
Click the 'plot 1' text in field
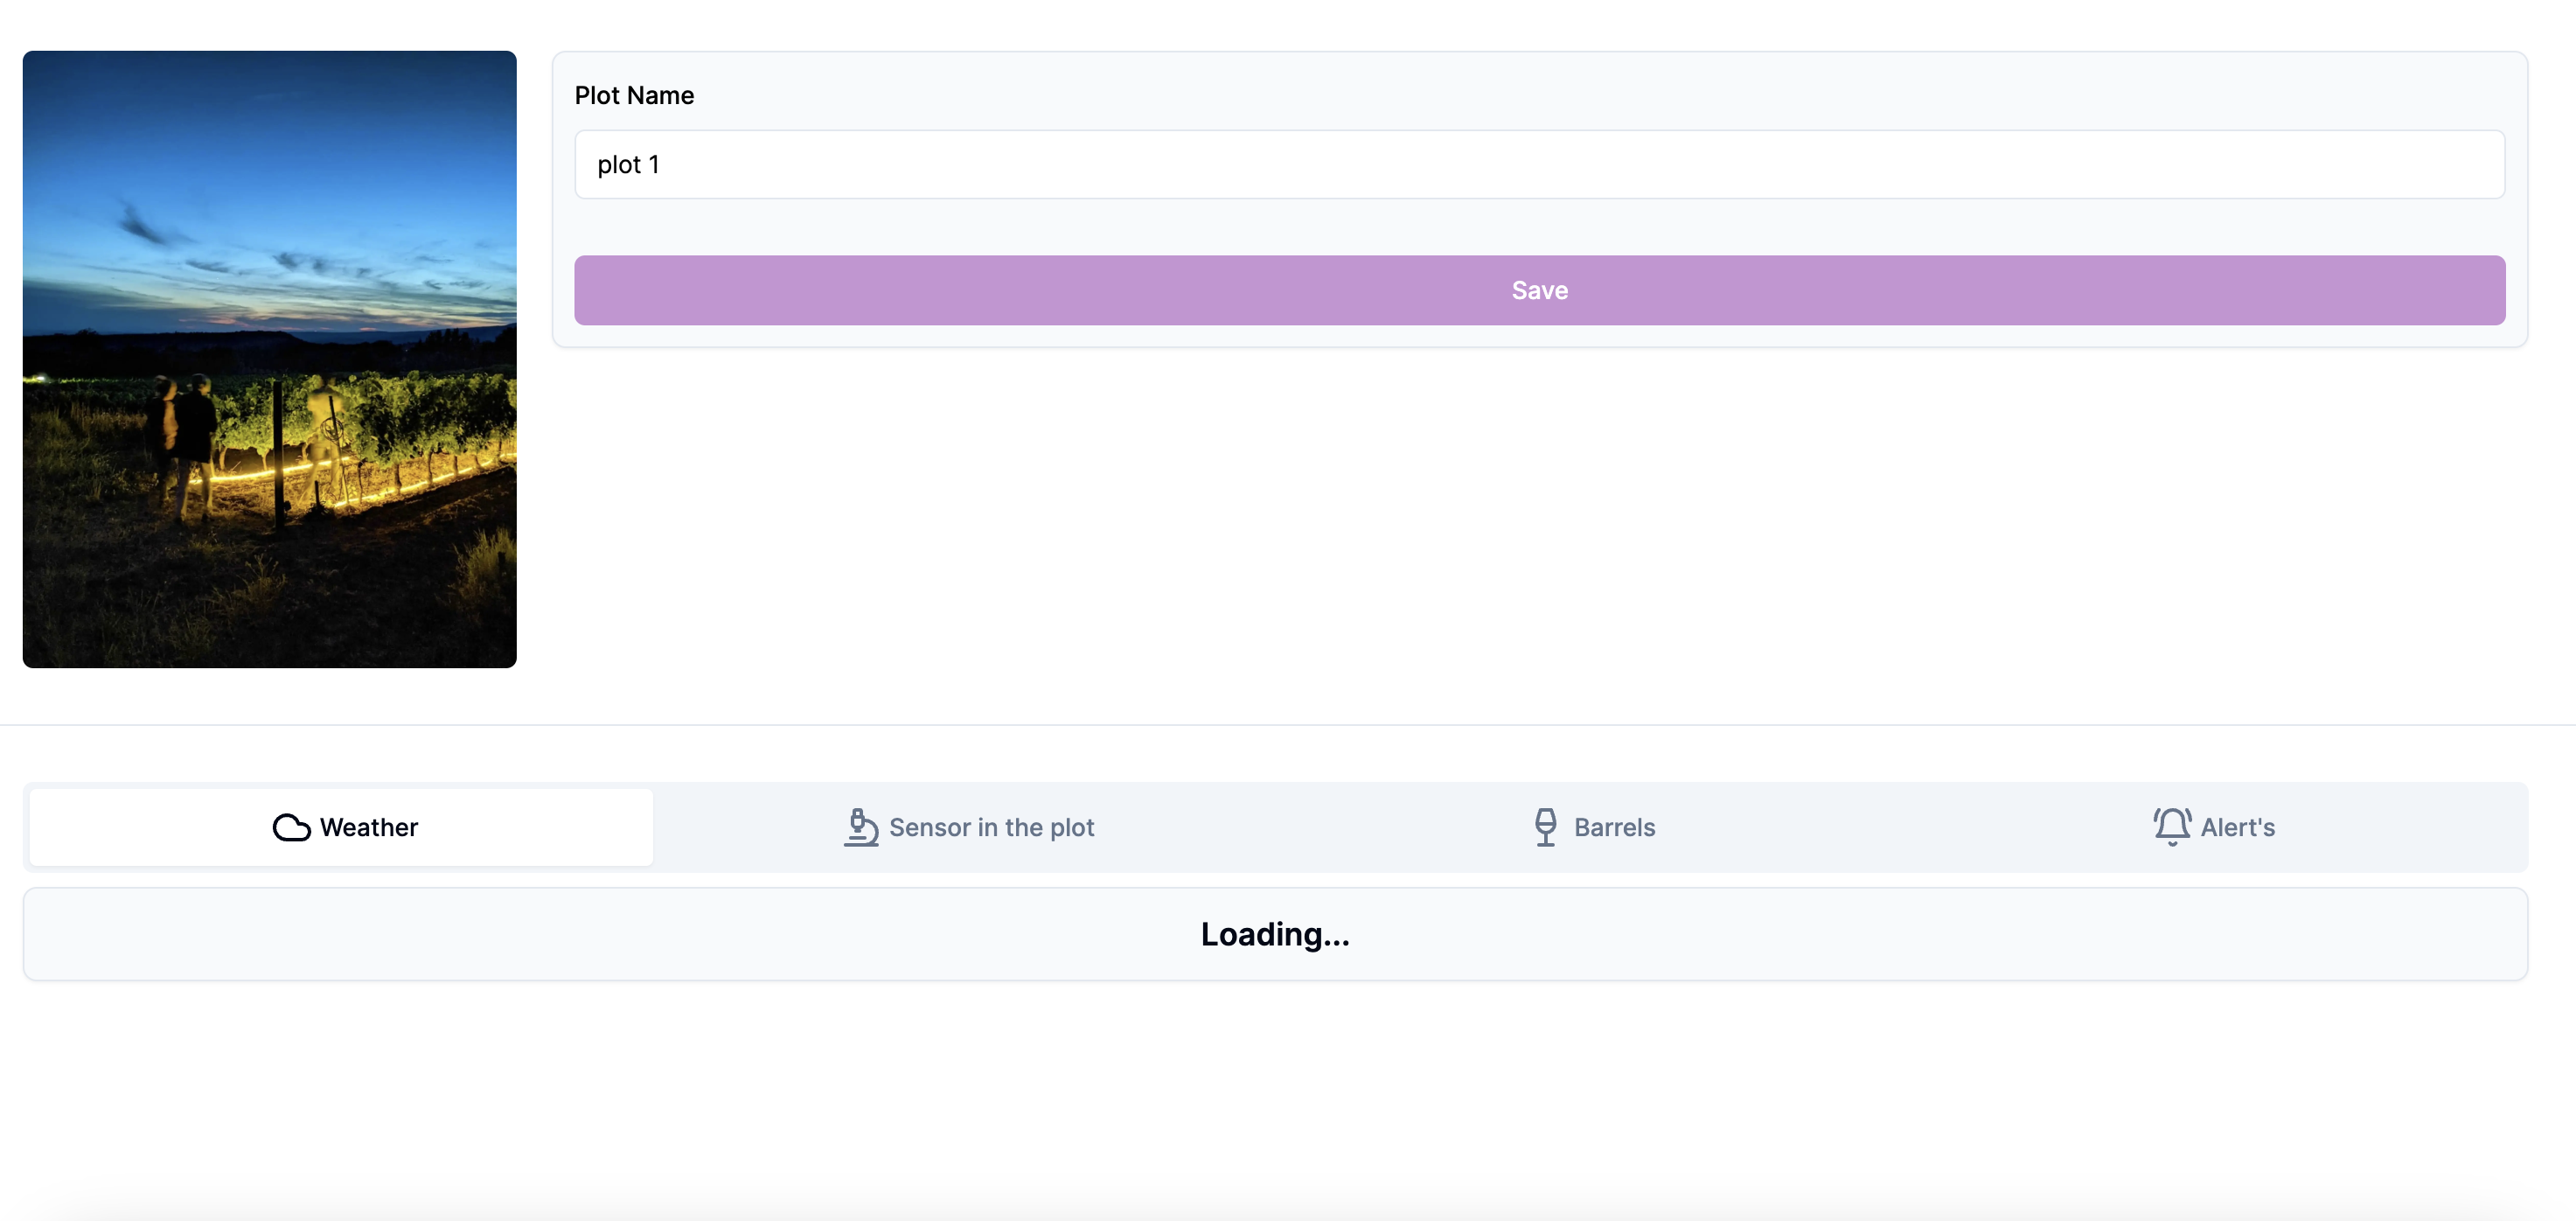click(628, 164)
